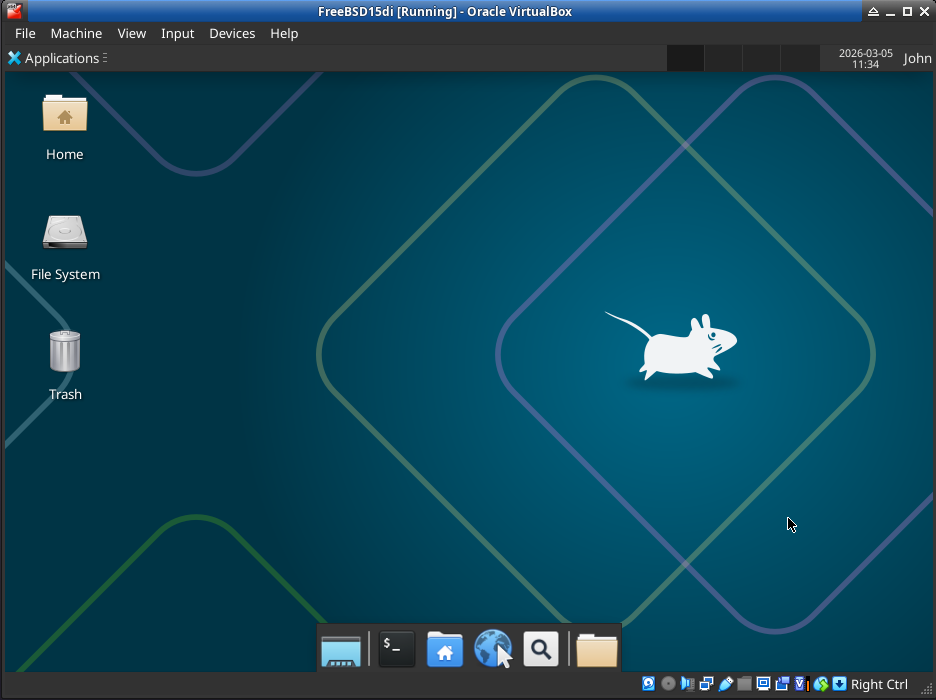Screen dimensions: 936x700
Task: Click the hard disk activity status icon
Action: [x=649, y=684]
